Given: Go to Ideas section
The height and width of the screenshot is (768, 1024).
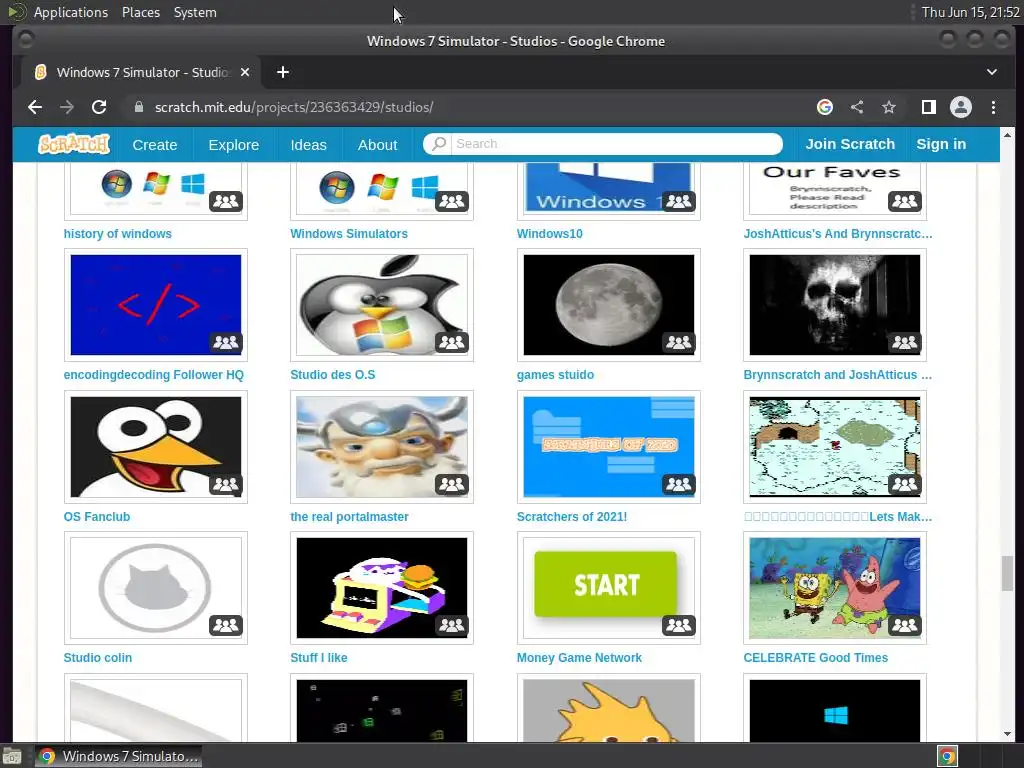Looking at the screenshot, I should (x=308, y=144).
